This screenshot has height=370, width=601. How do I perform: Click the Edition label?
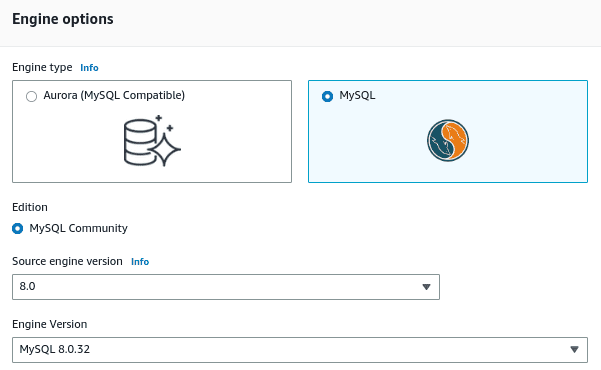point(30,207)
